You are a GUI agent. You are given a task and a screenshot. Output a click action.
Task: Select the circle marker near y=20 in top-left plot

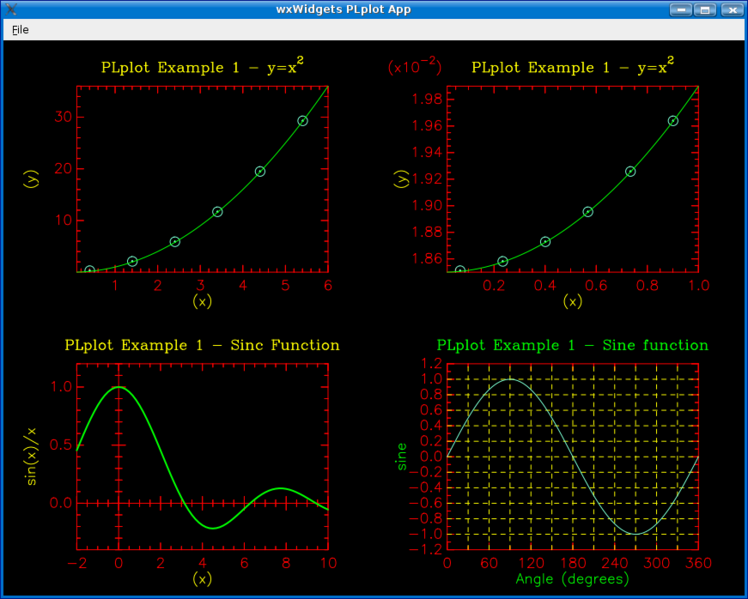coord(260,171)
